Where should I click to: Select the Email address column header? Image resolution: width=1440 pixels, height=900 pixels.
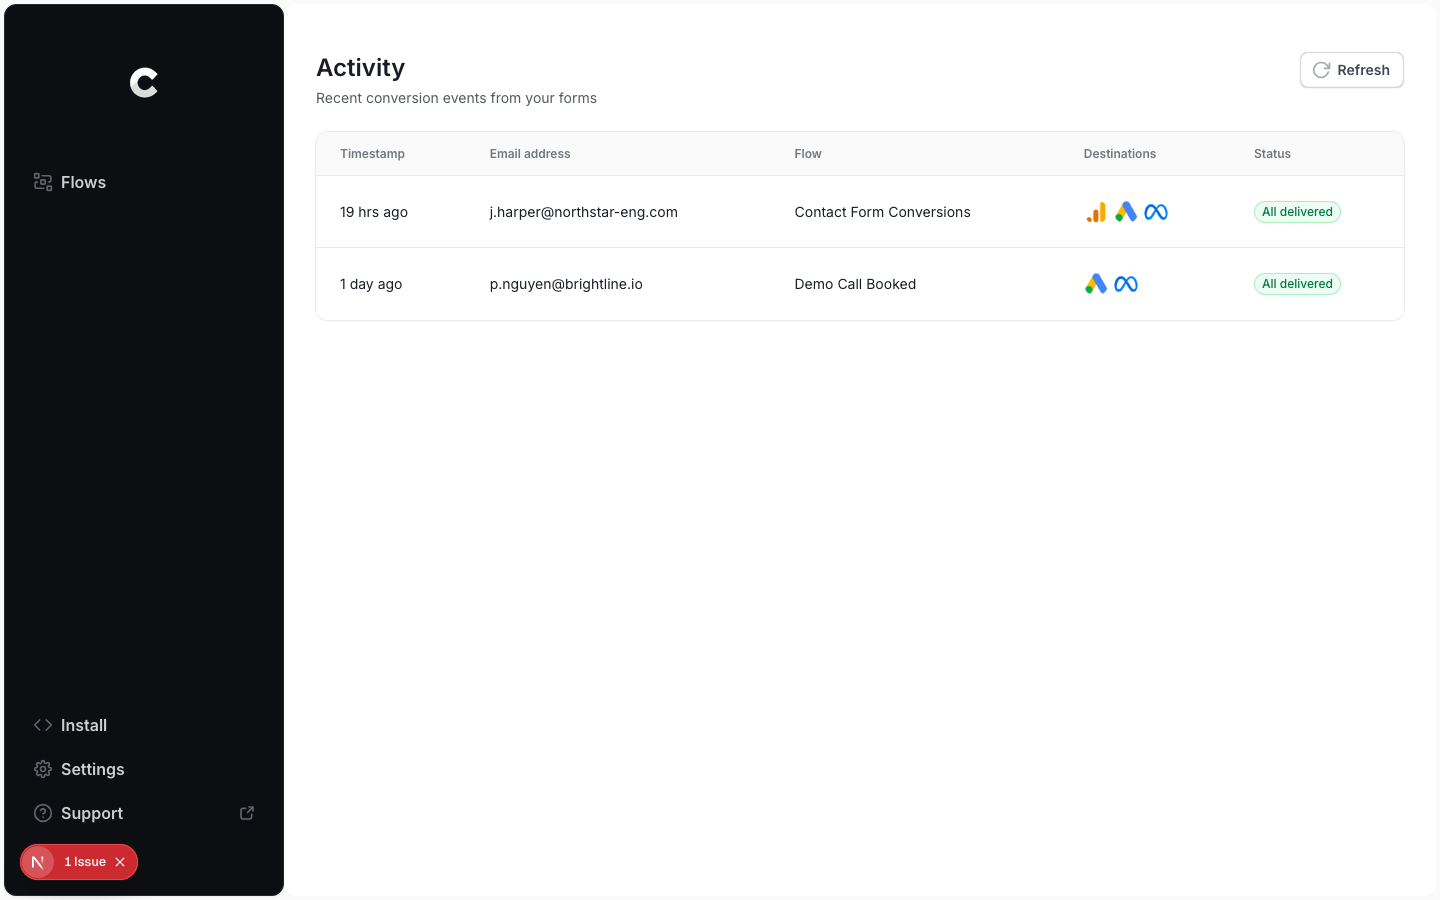pos(530,154)
